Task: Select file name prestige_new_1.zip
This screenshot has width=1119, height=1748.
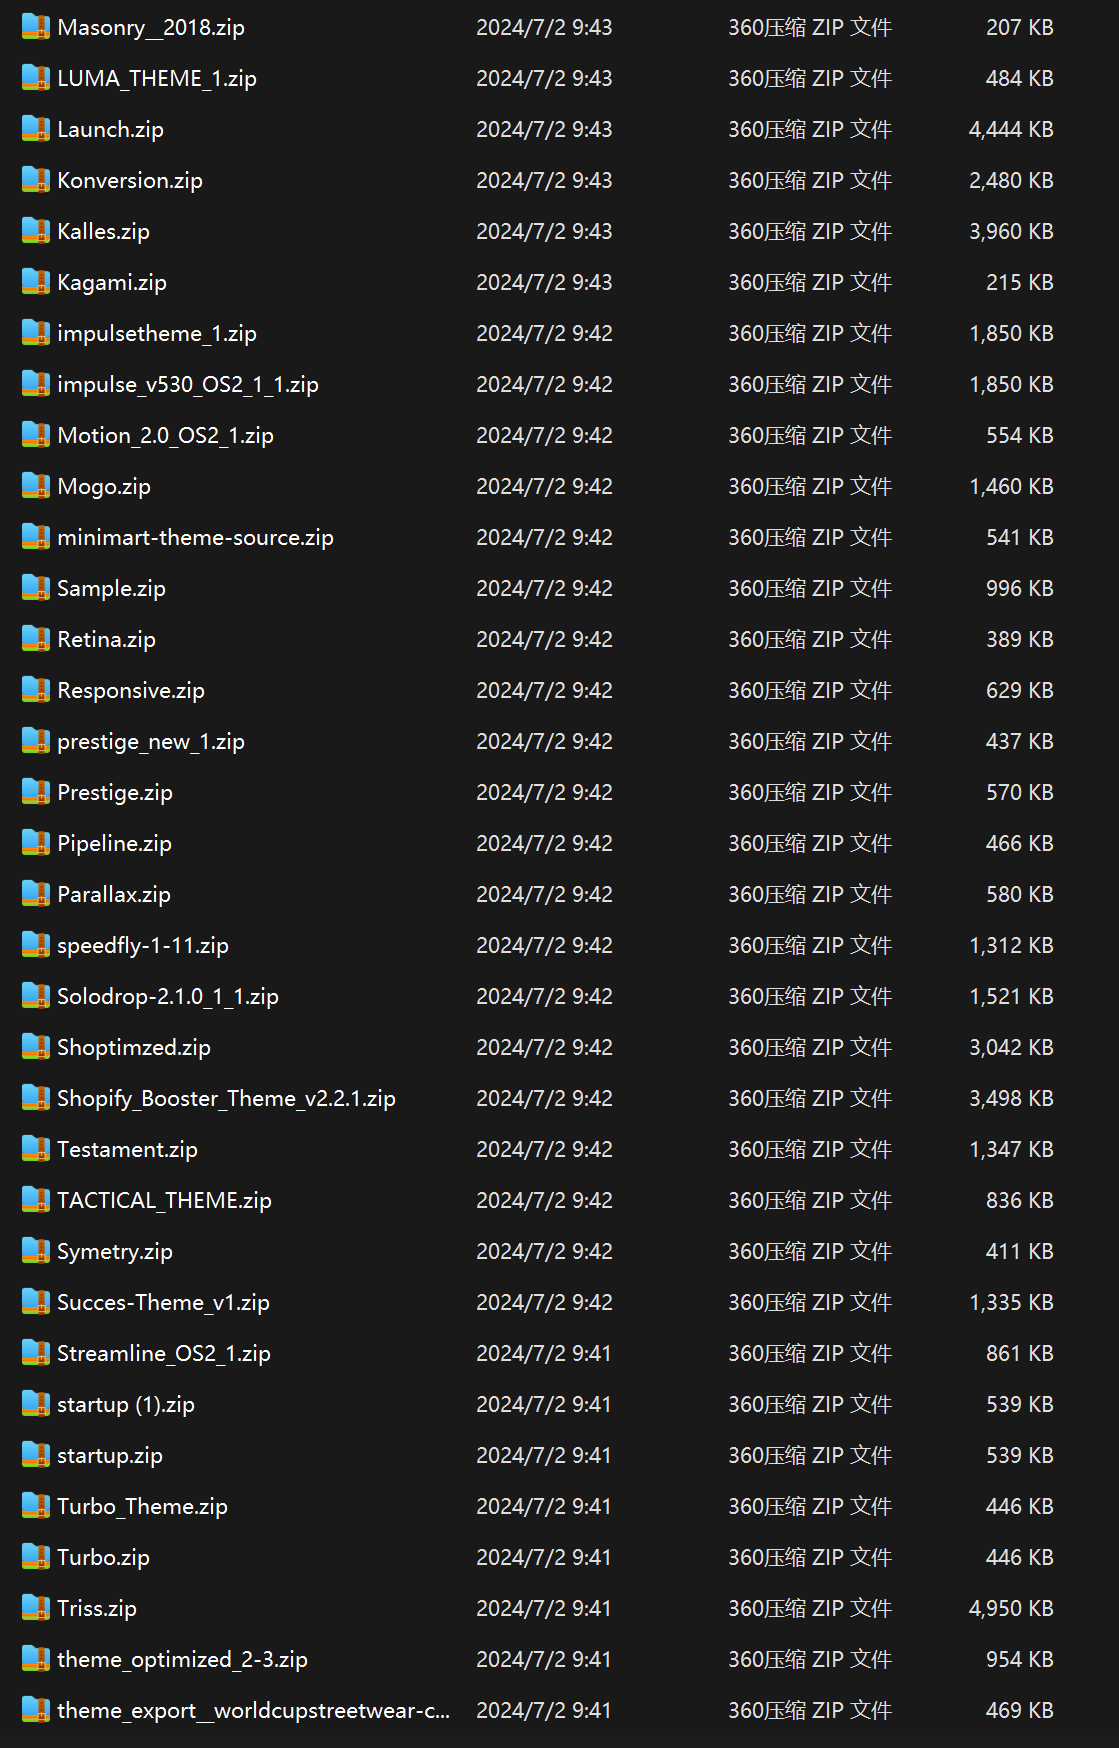Action: pos(151,742)
